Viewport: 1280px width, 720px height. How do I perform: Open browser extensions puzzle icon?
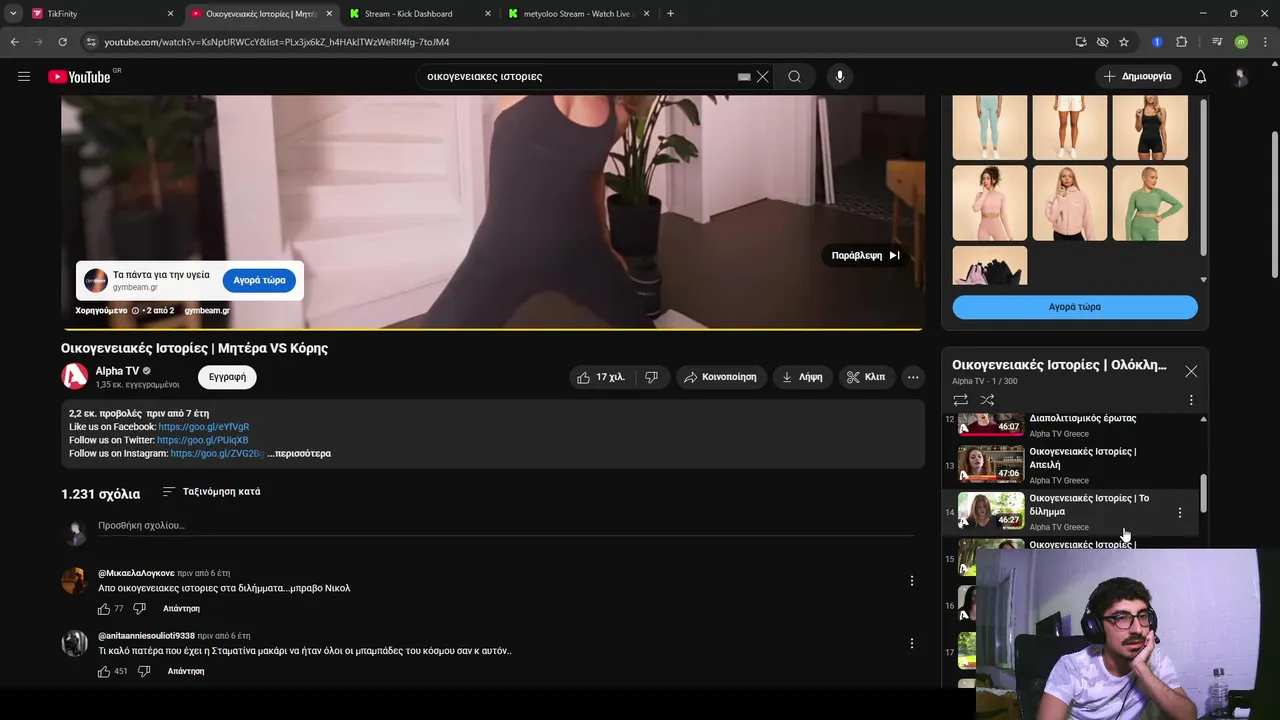point(1182,42)
